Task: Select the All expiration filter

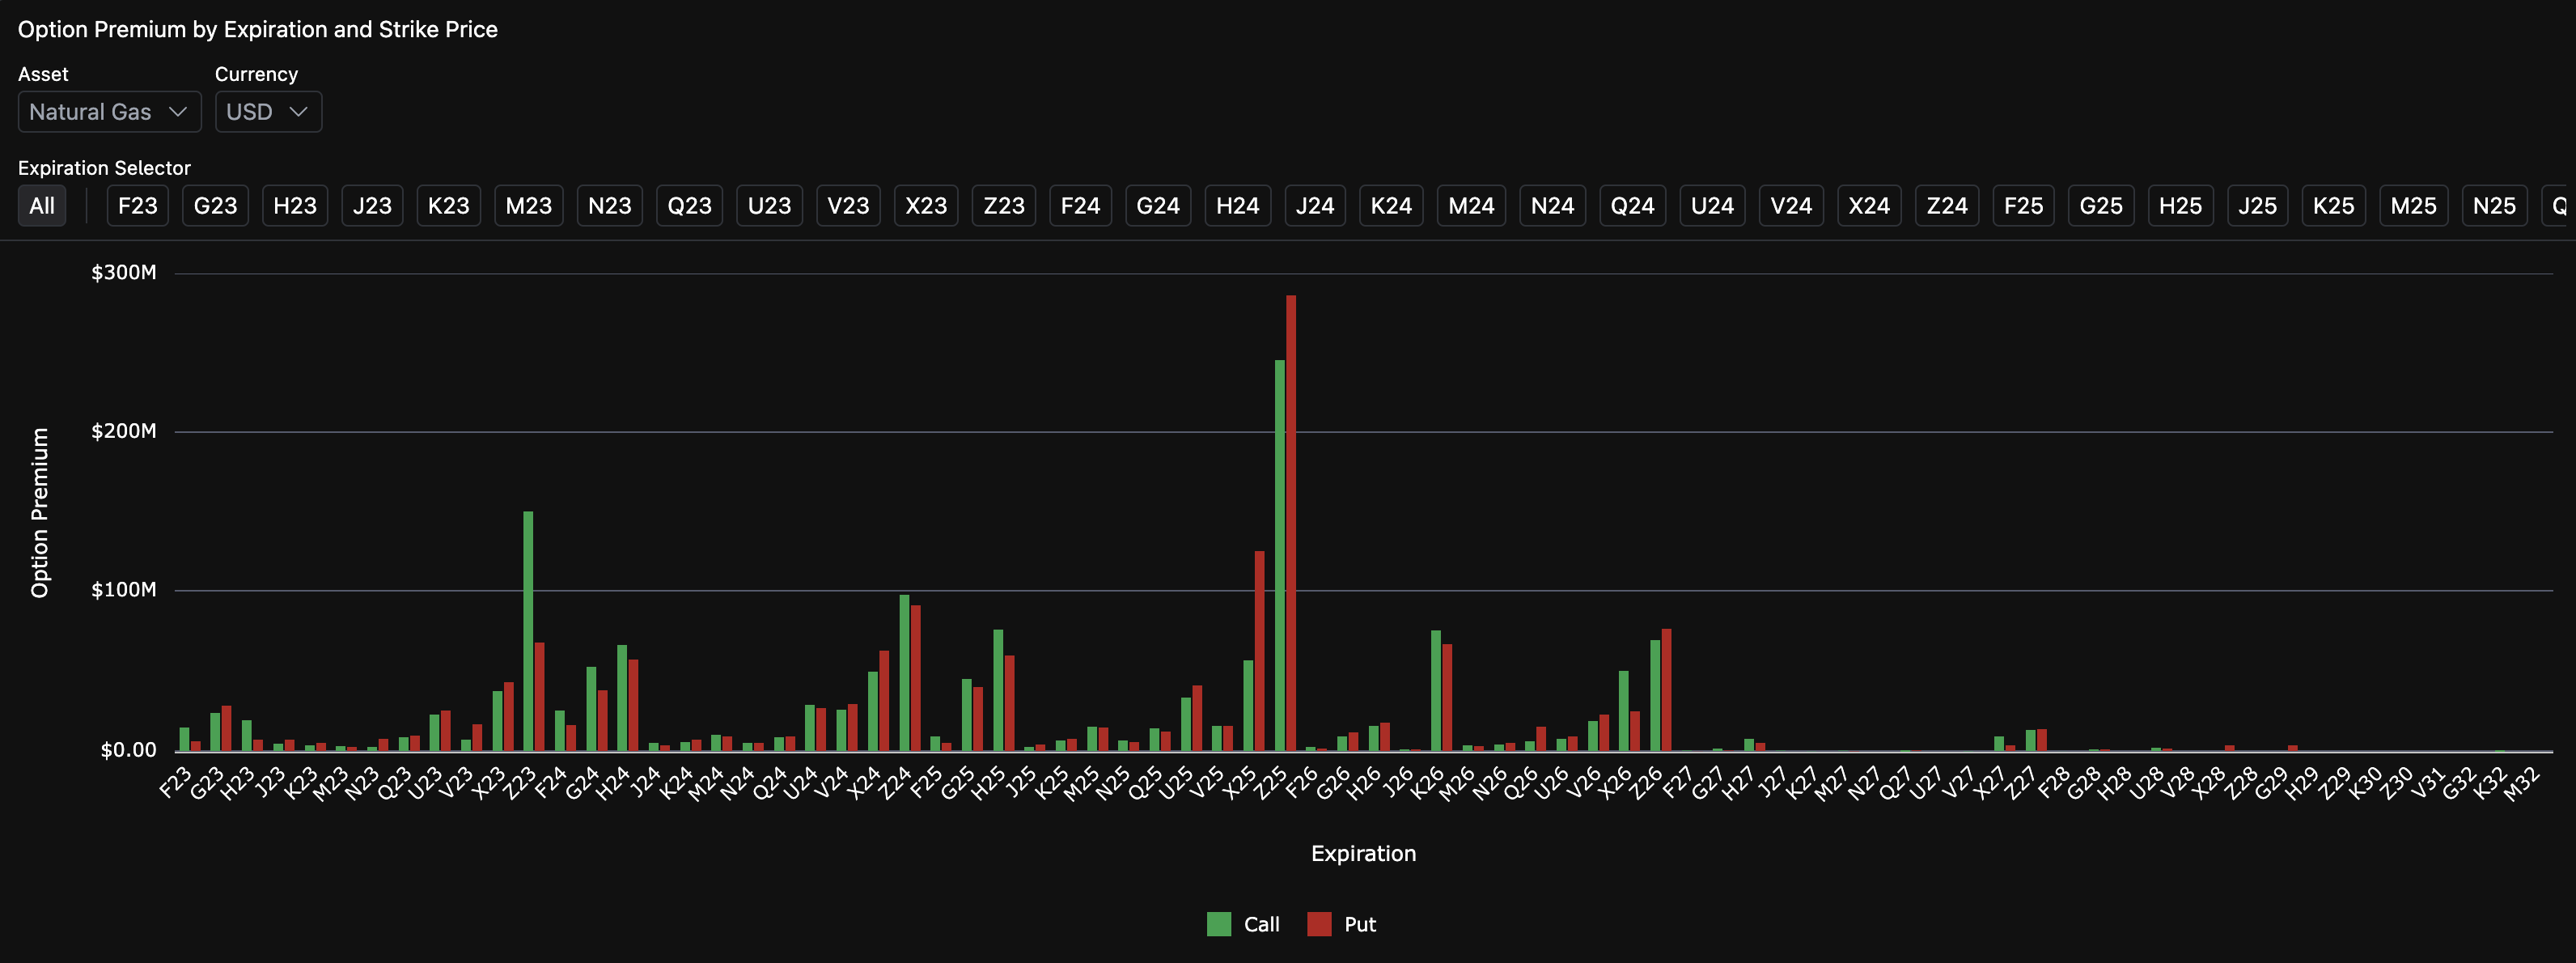Action: coord(42,206)
